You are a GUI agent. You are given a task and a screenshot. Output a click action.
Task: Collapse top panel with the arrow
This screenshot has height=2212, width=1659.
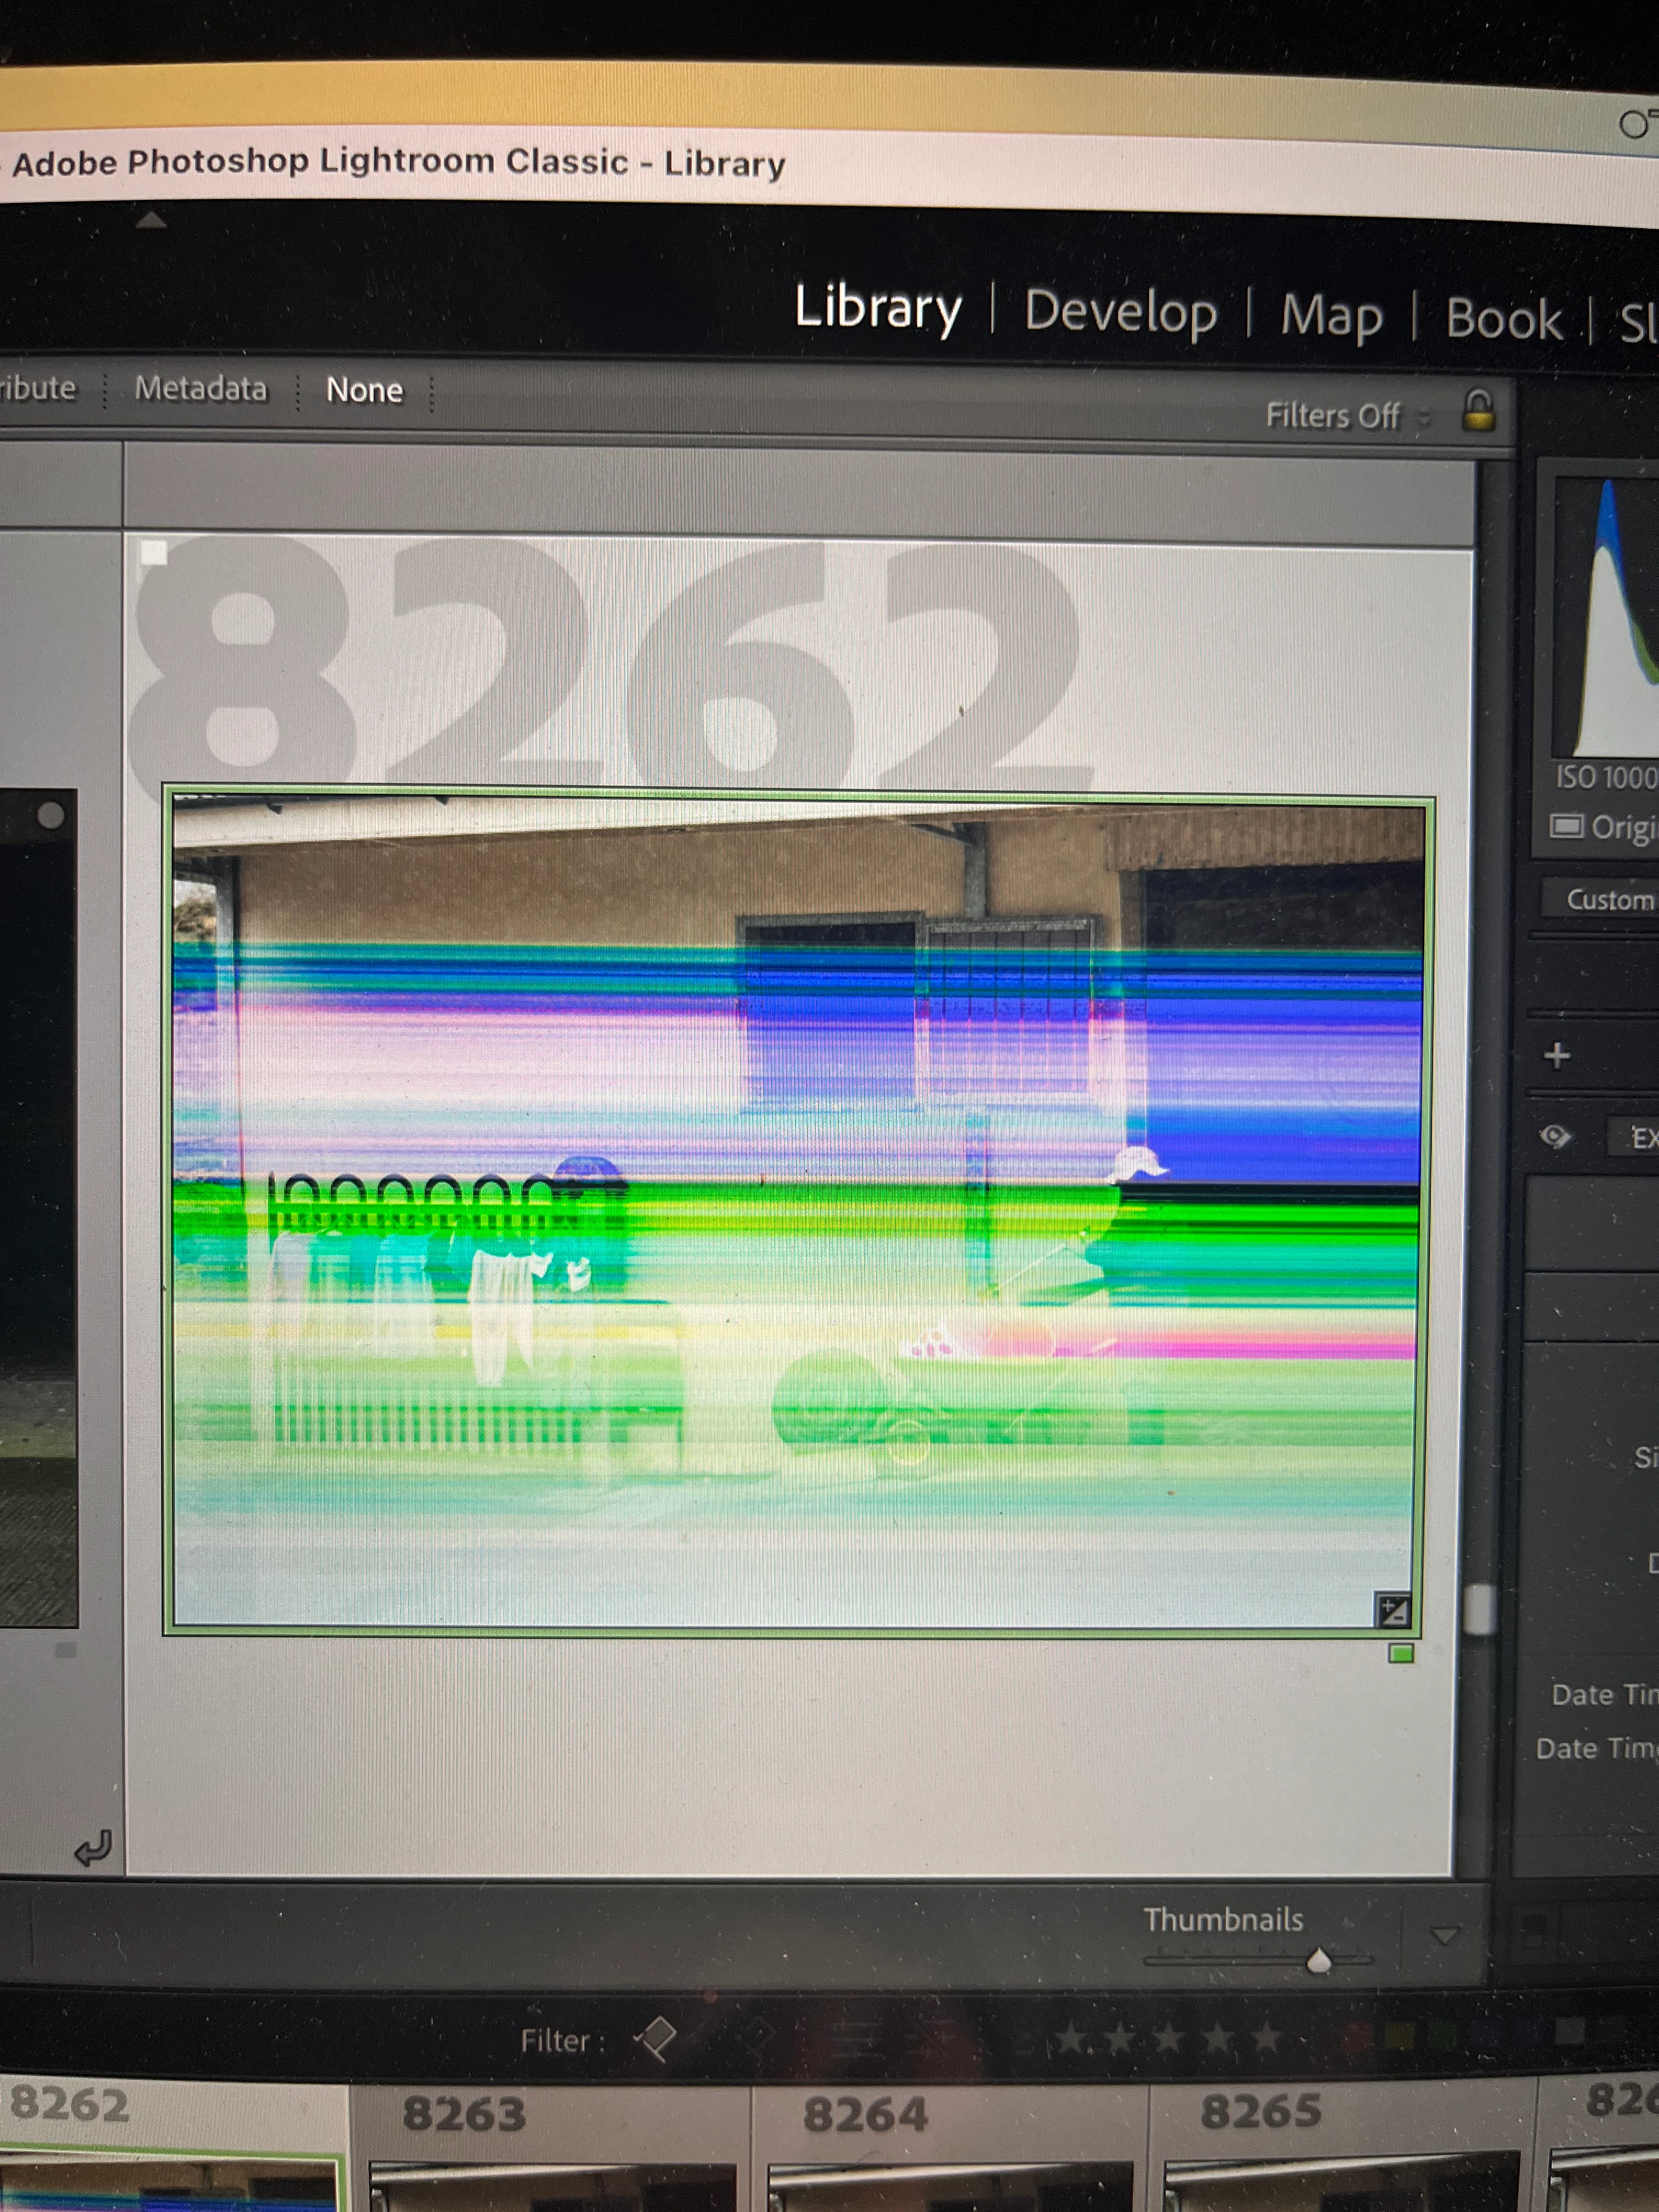click(x=151, y=220)
